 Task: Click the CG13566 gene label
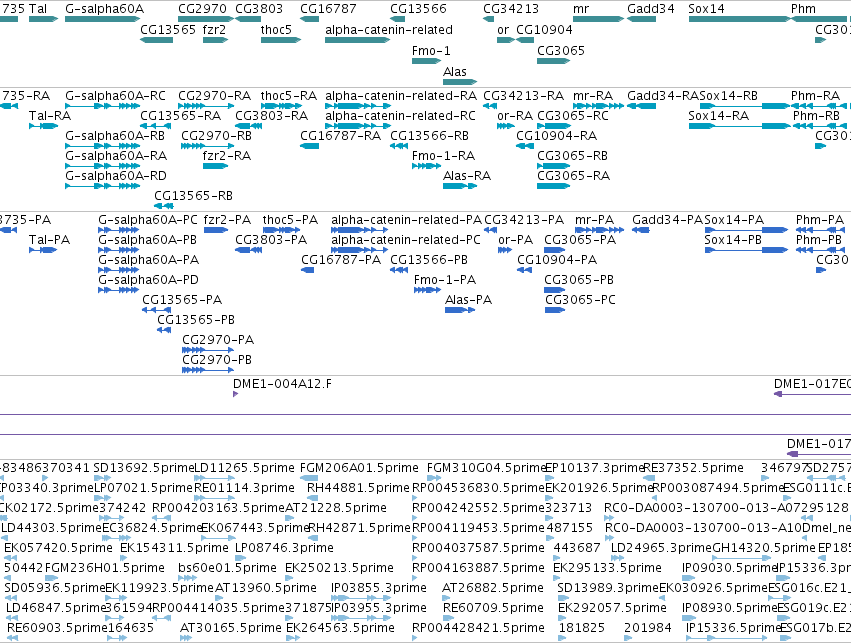tap(418, 9)
